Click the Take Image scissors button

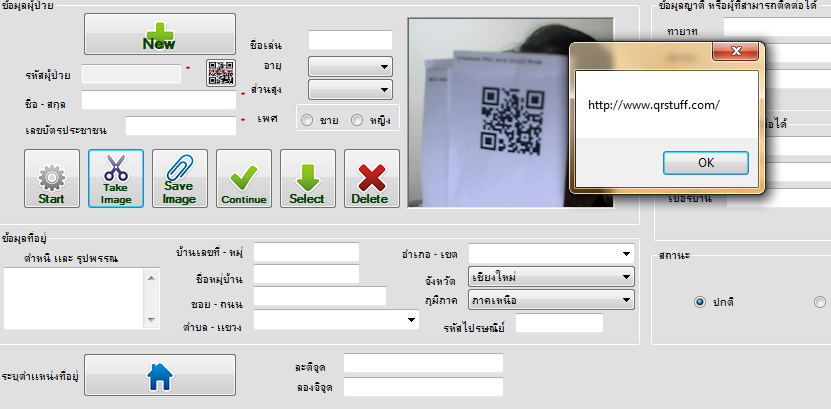[x=116, y=178]
